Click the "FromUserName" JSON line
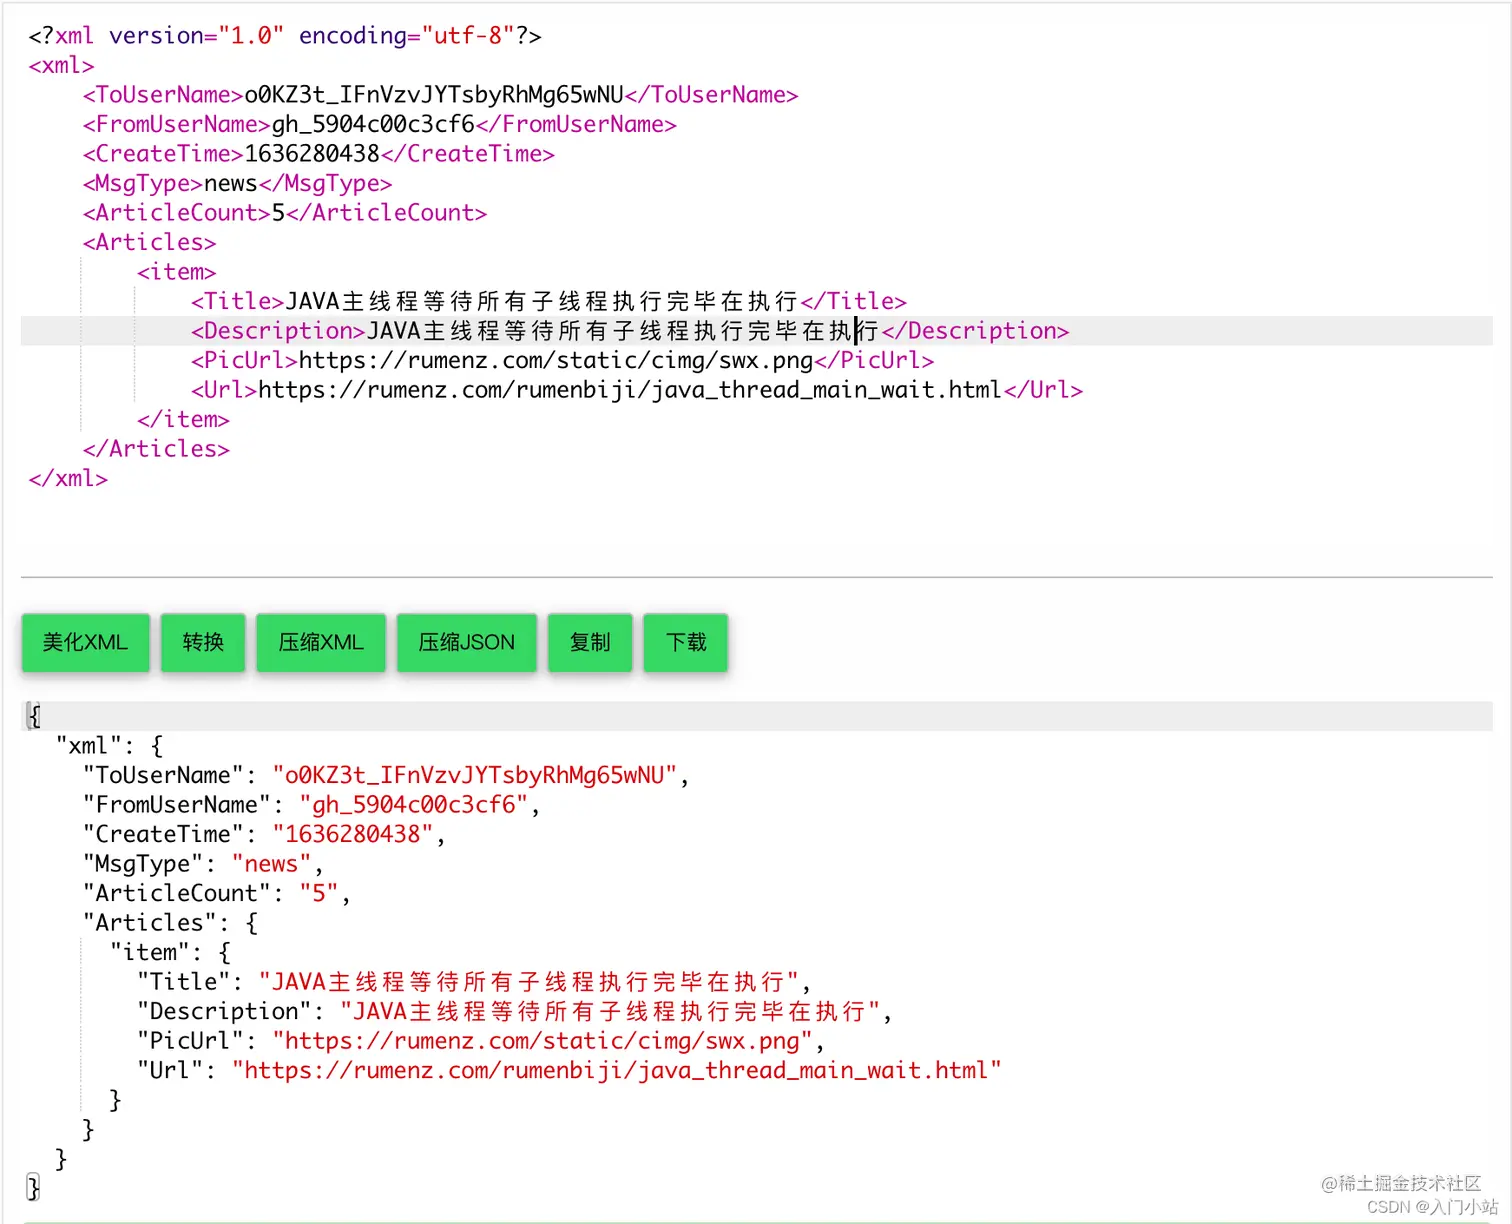The image size is (1512, 1224). coord(312,805)
